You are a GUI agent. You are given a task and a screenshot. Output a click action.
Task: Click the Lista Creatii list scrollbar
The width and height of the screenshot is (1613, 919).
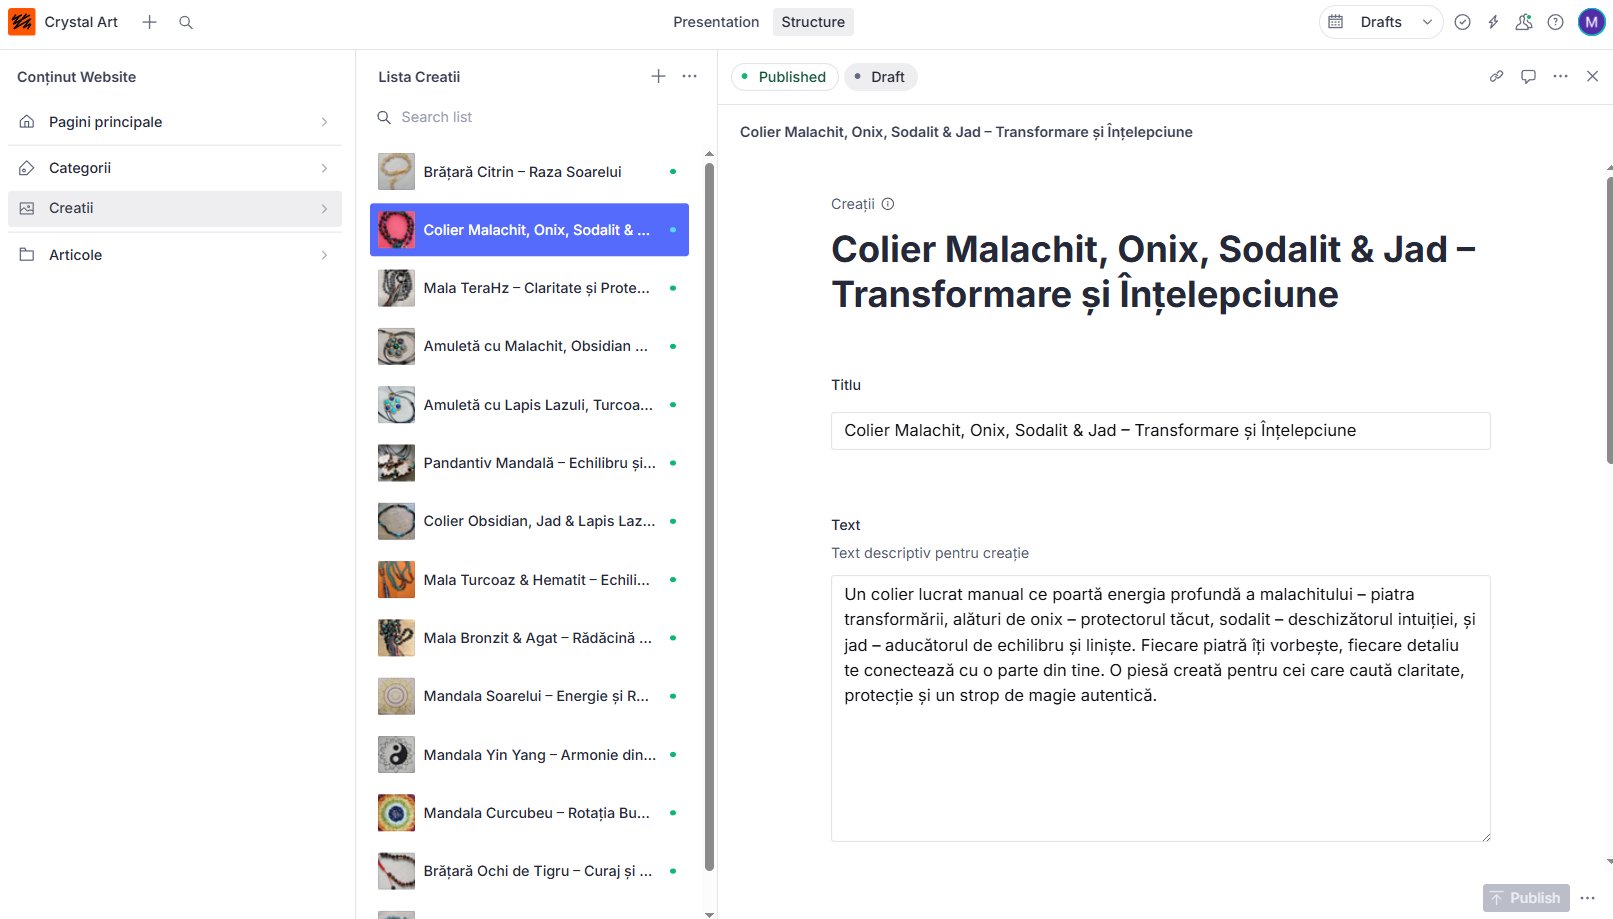709,516
